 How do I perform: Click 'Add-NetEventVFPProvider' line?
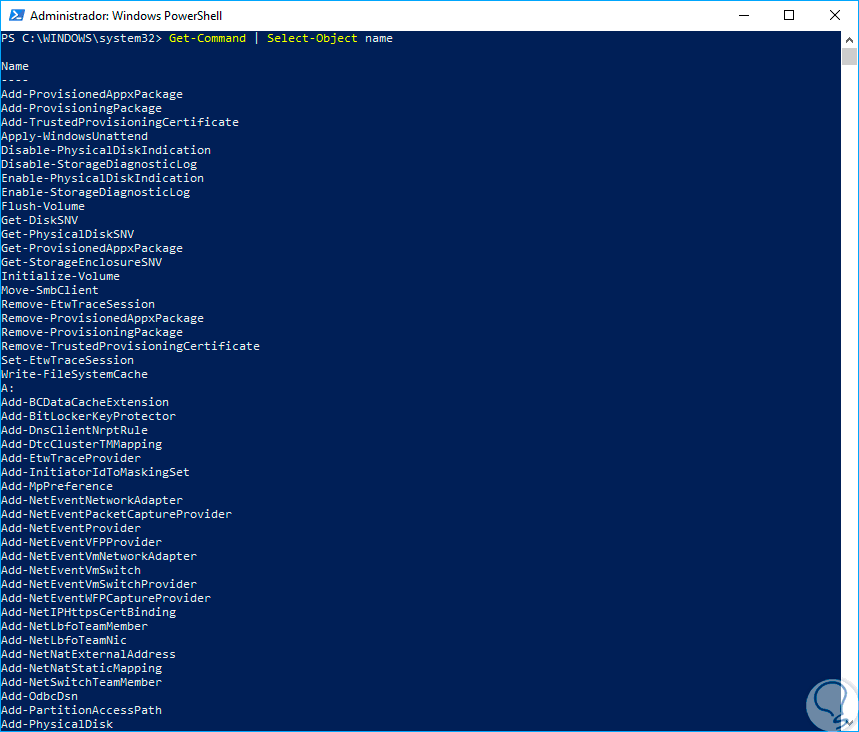click(x=82, y=542)
